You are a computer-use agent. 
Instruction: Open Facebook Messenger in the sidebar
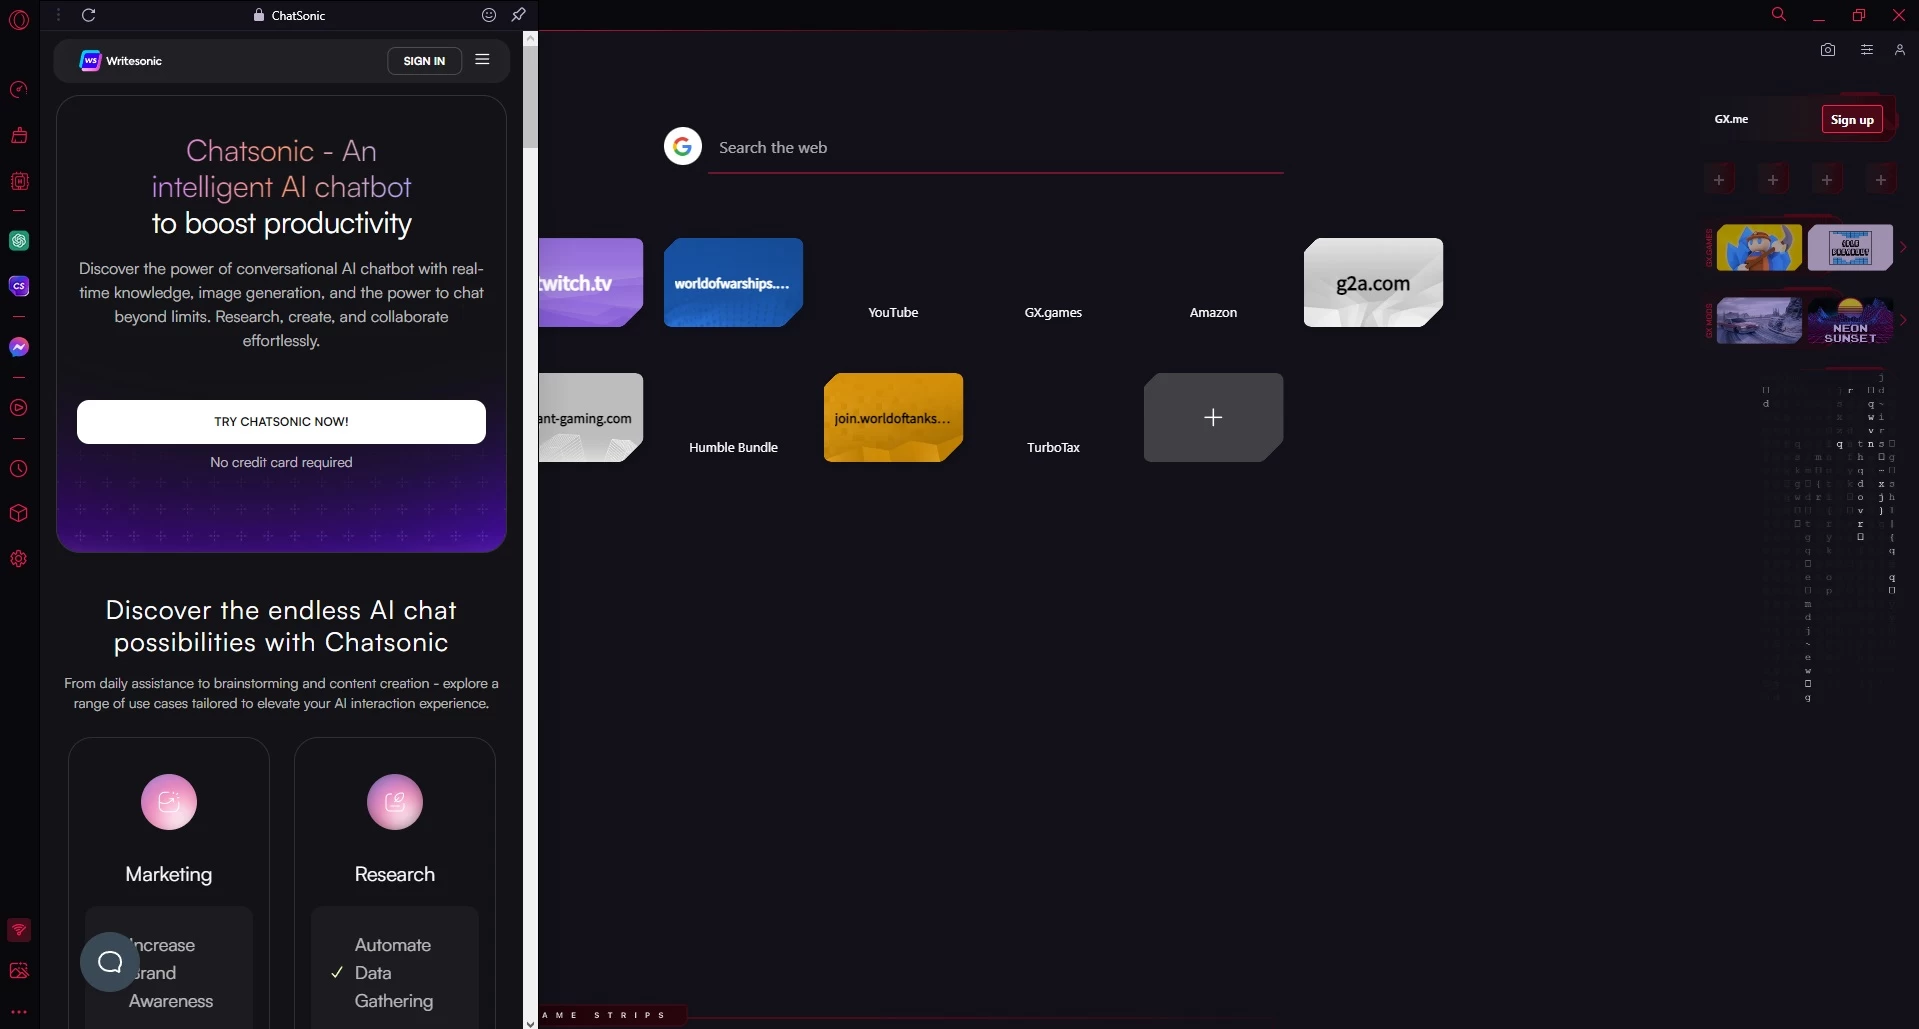(18, 347)
